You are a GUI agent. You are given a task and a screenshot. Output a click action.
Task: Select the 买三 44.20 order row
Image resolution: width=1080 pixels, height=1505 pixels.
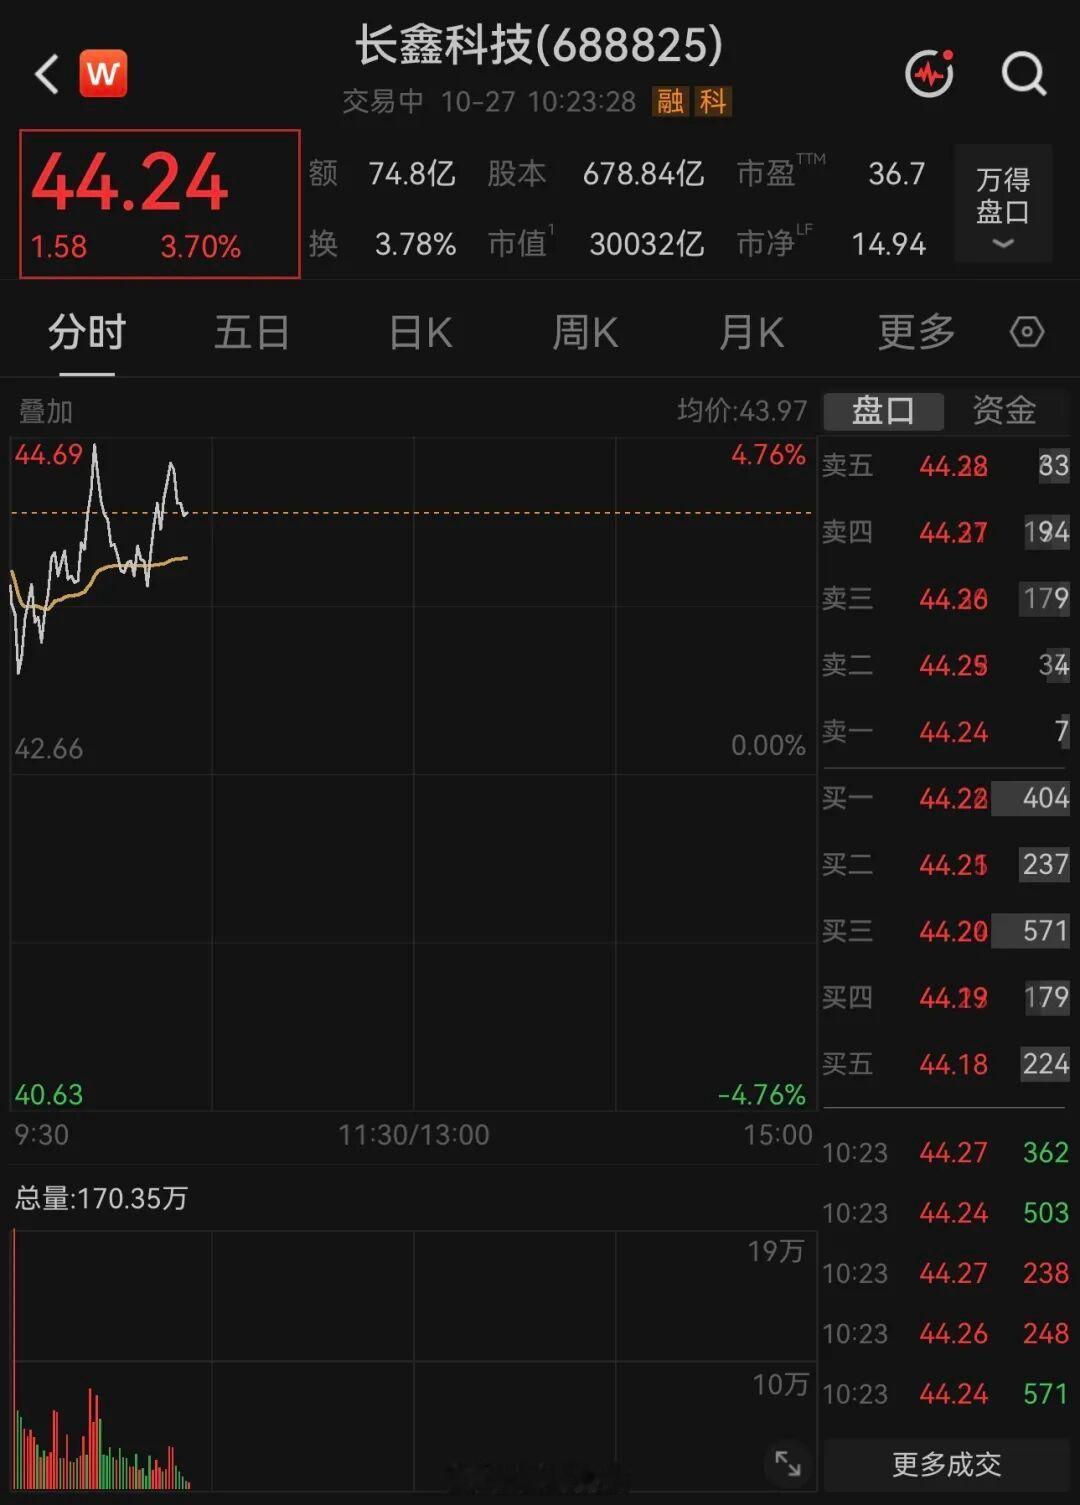click(946, 931)
